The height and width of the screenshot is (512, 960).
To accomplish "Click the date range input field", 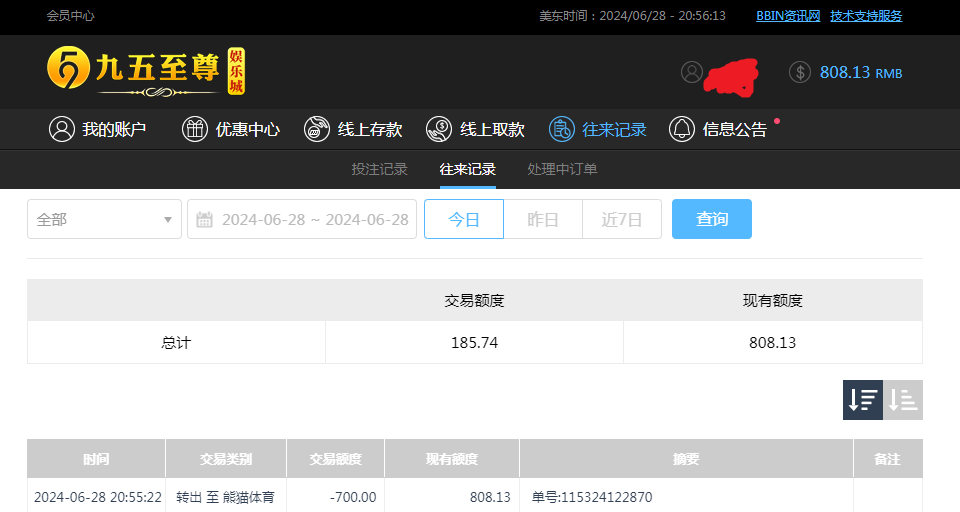I will pyautogui.click(x=315, y=219).
